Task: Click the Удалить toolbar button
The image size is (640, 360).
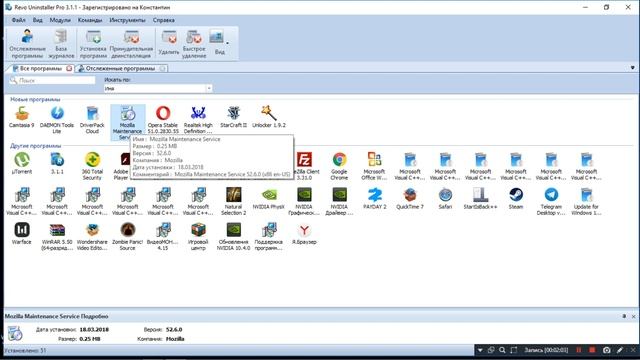Action: (169, 43)
